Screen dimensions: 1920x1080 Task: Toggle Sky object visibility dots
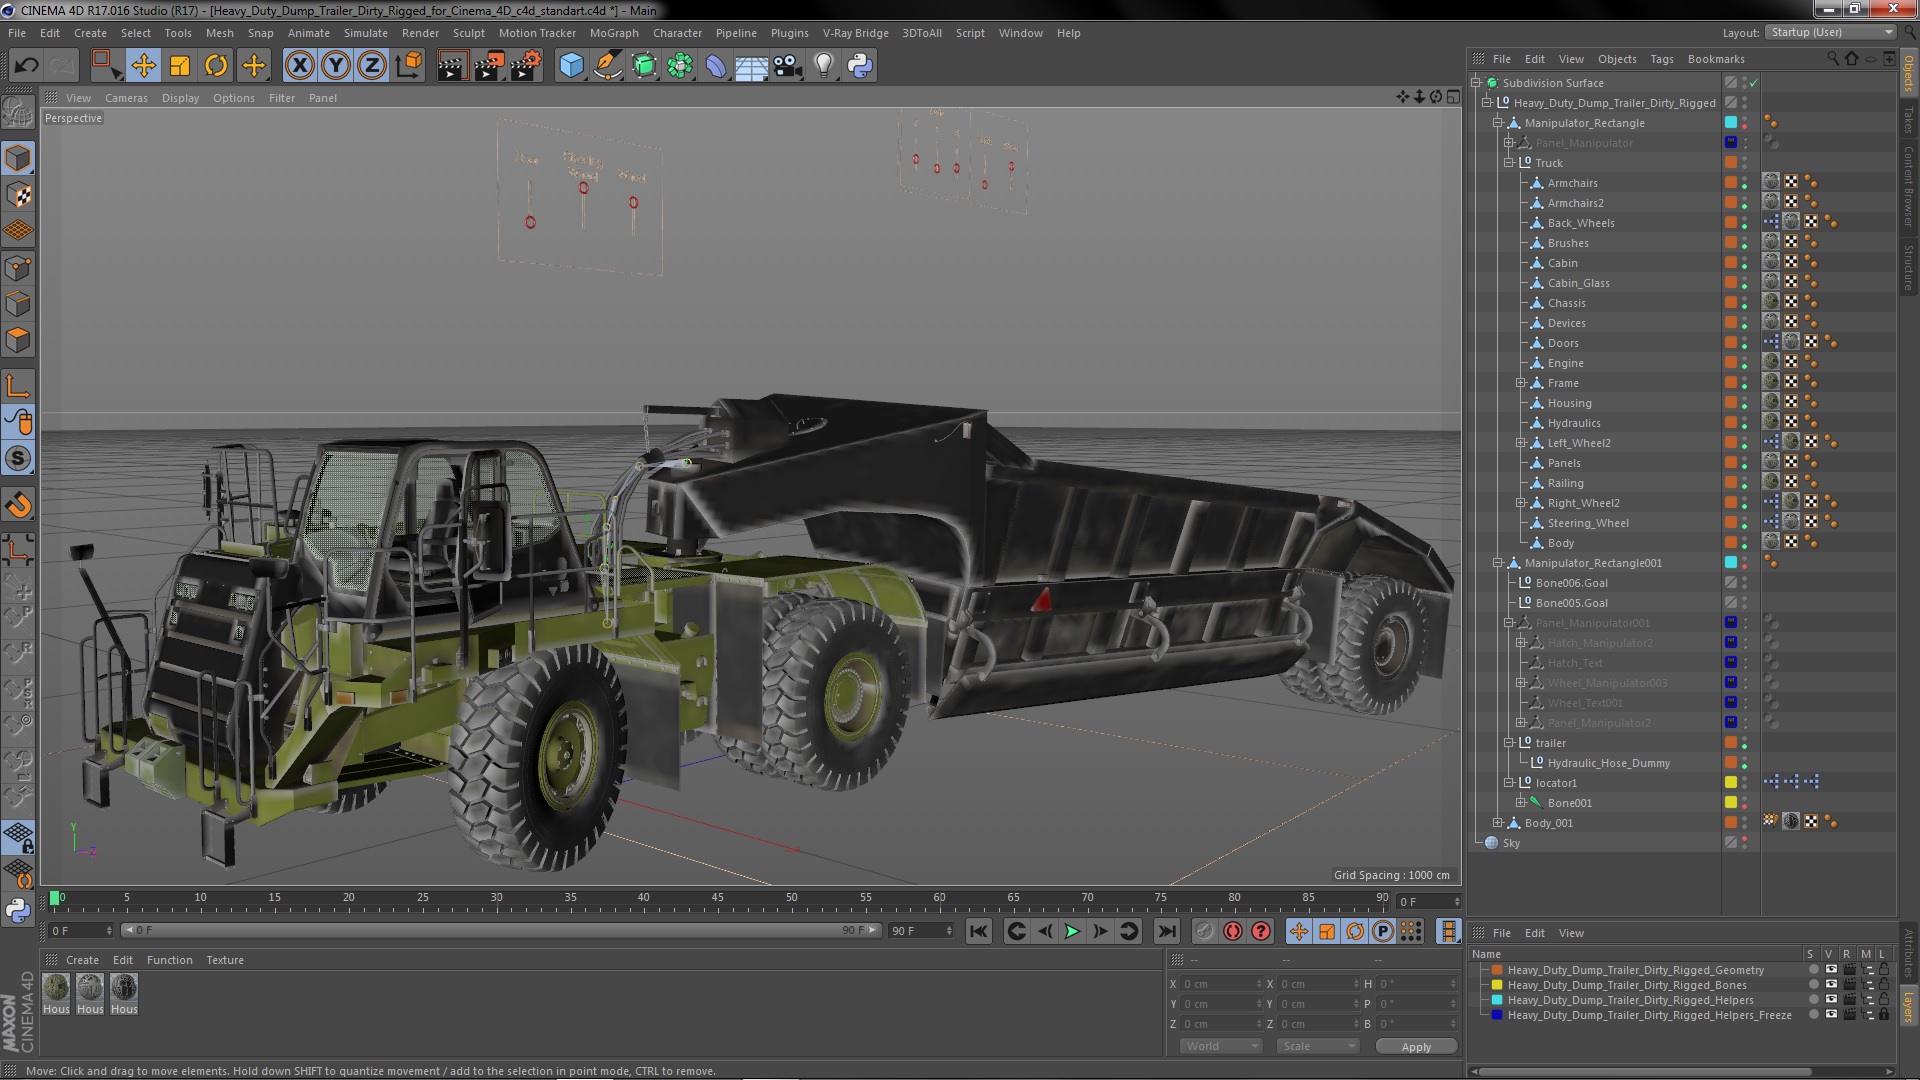[1745, 843]
